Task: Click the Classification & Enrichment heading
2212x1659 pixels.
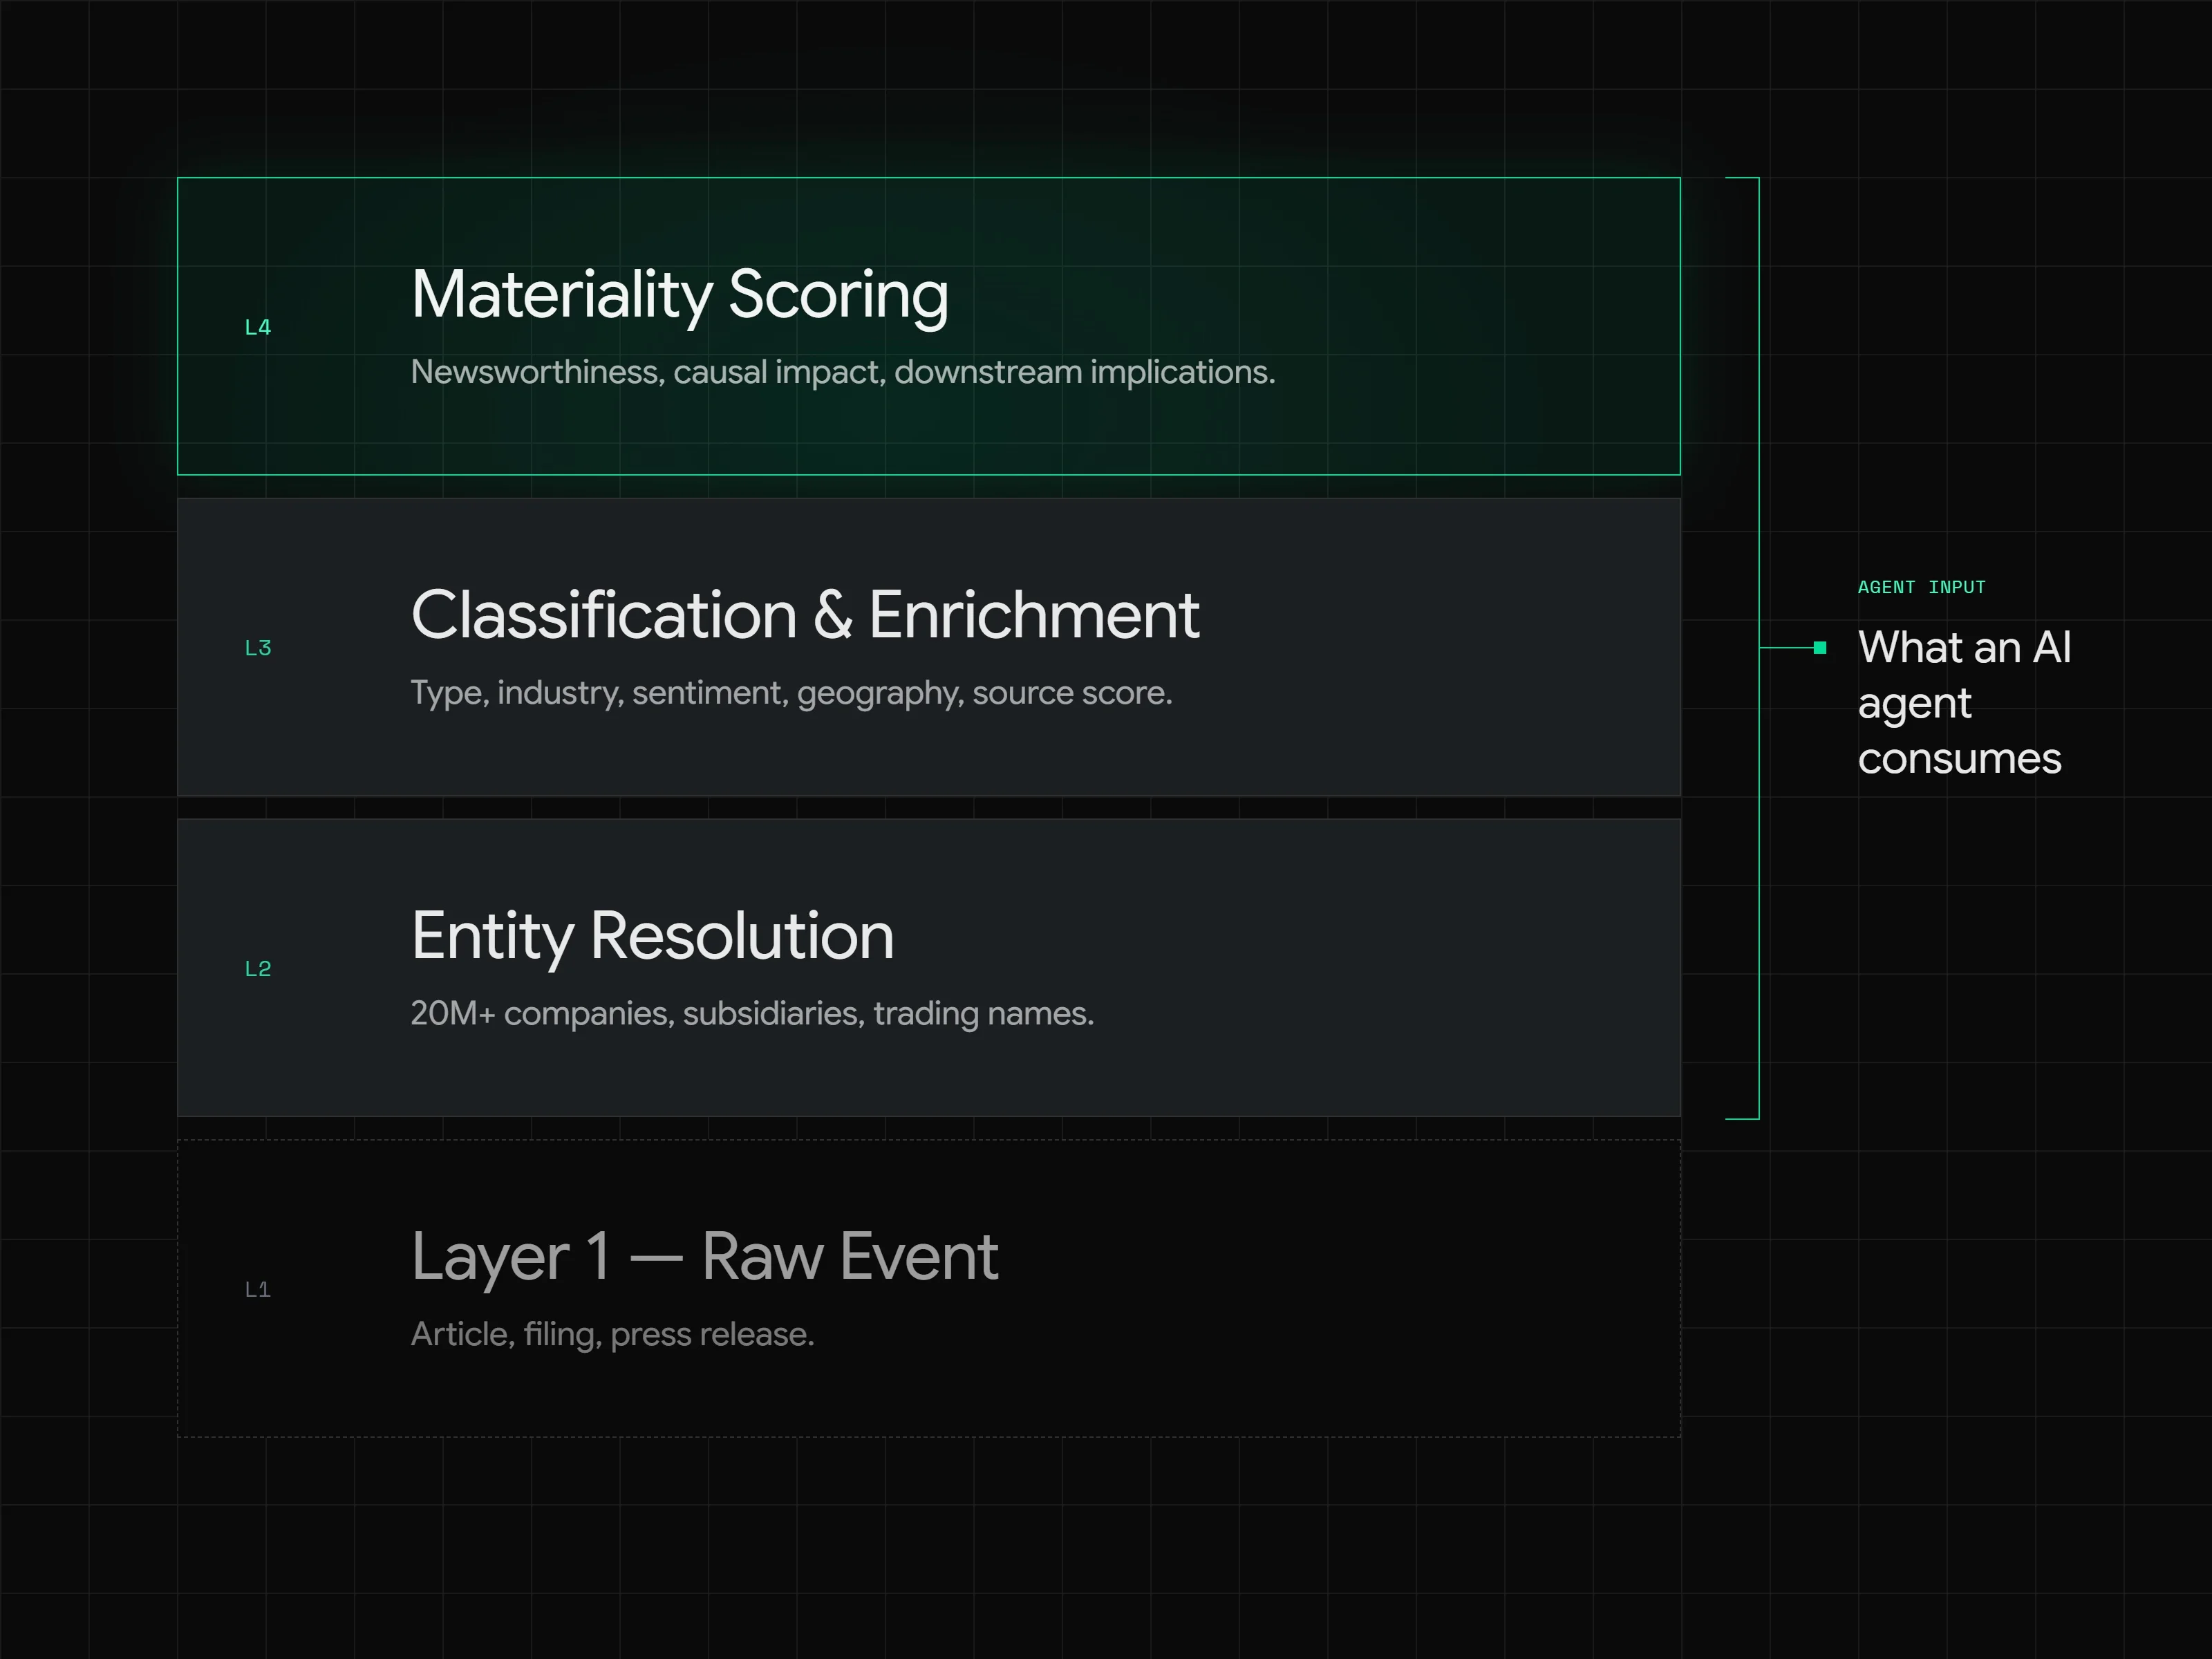Action: point(805,614)
